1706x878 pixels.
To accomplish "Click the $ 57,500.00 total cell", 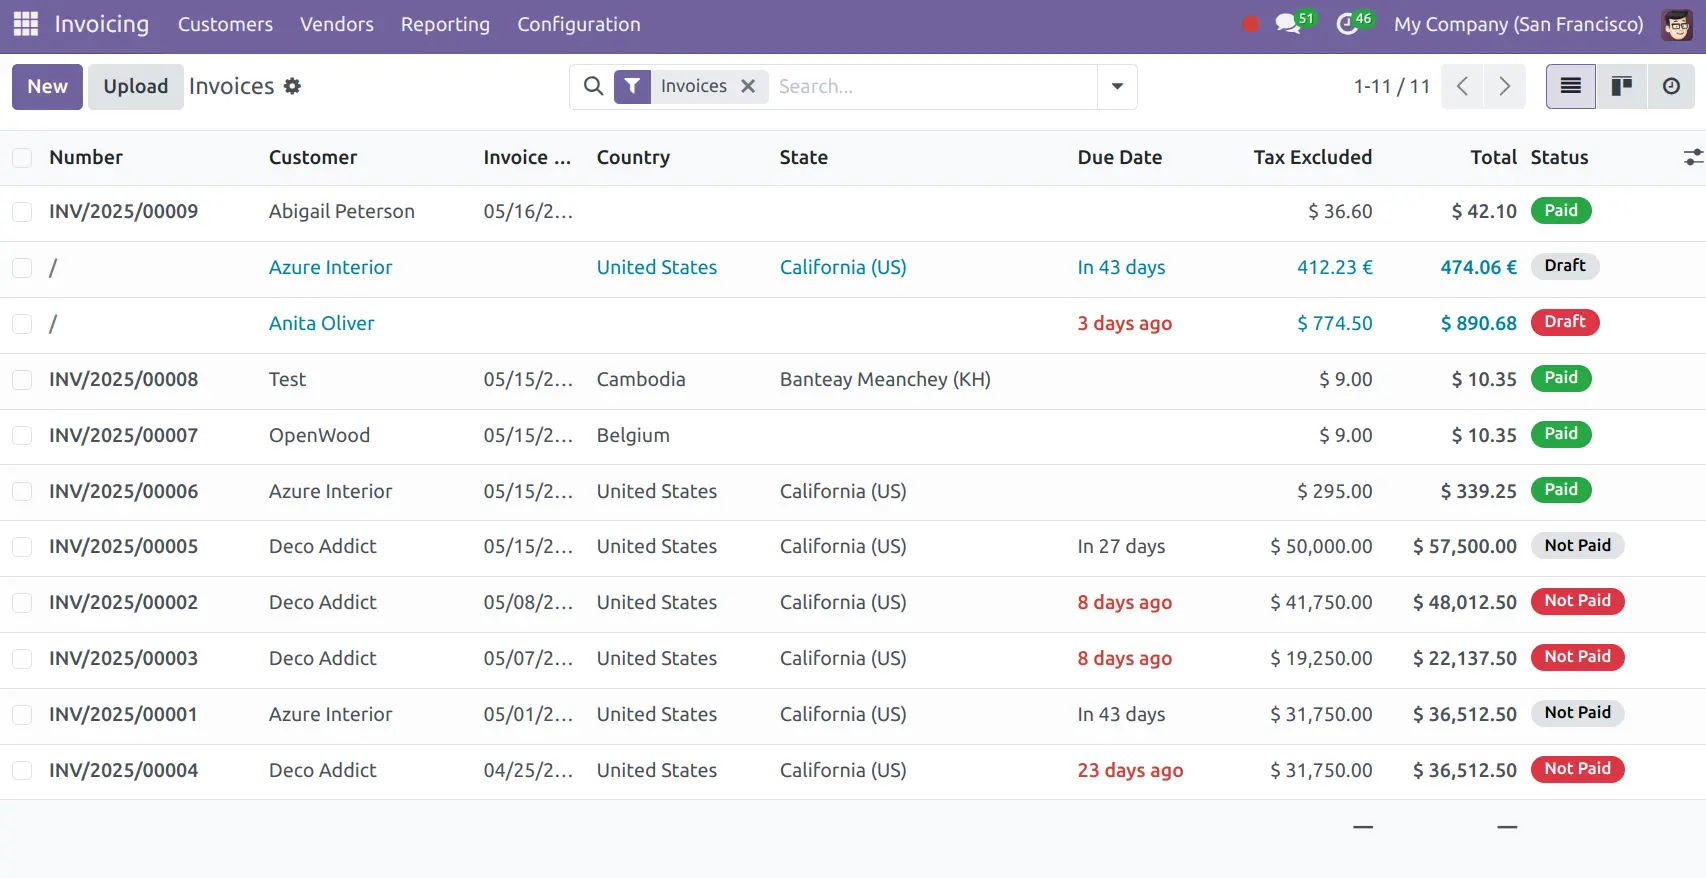I will pyautogui.click(x=1464, y=546).
